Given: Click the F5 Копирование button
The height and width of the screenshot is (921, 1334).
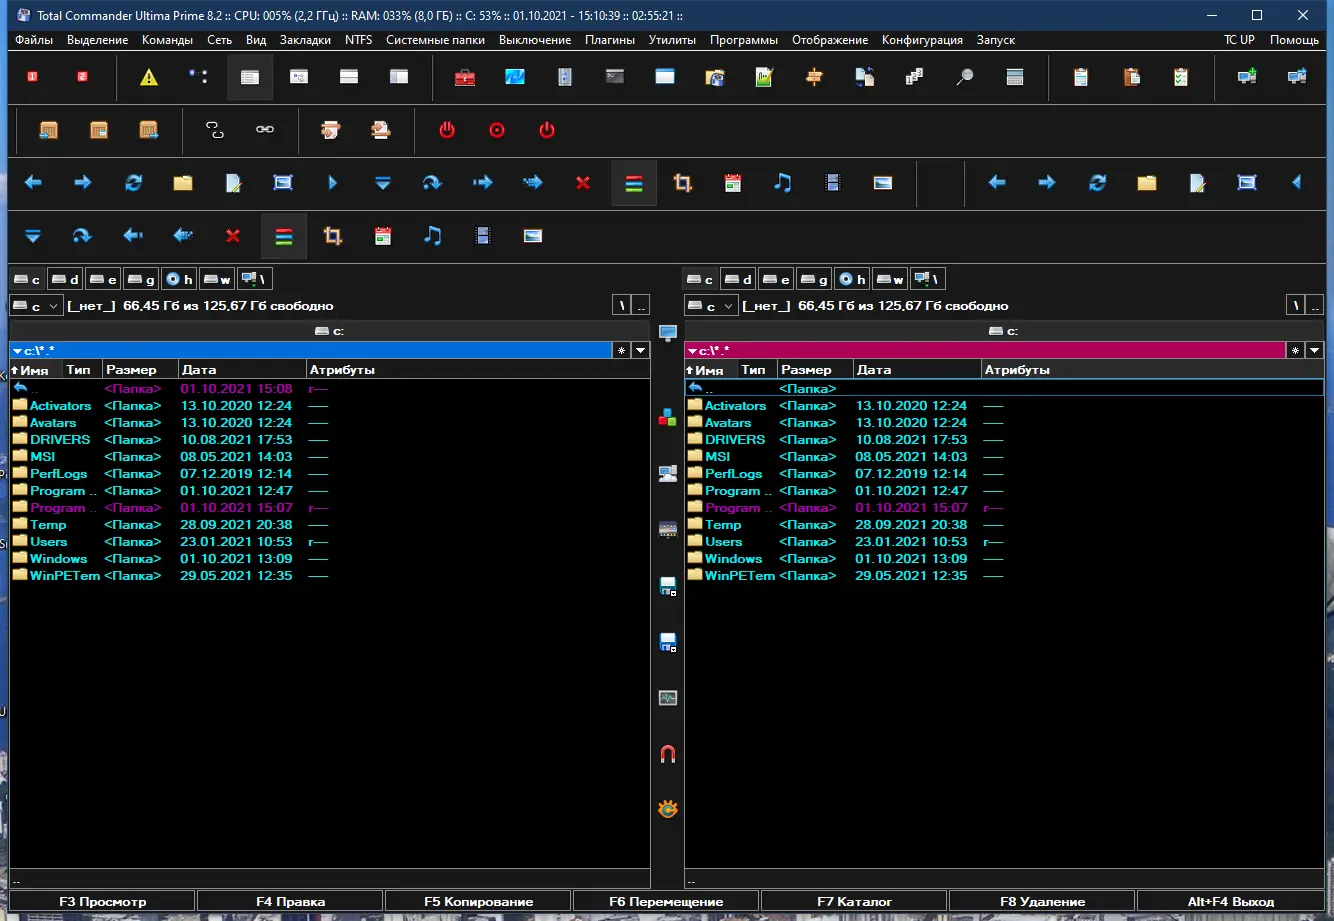Looking at the screenshot, I should tap(478, 901).
